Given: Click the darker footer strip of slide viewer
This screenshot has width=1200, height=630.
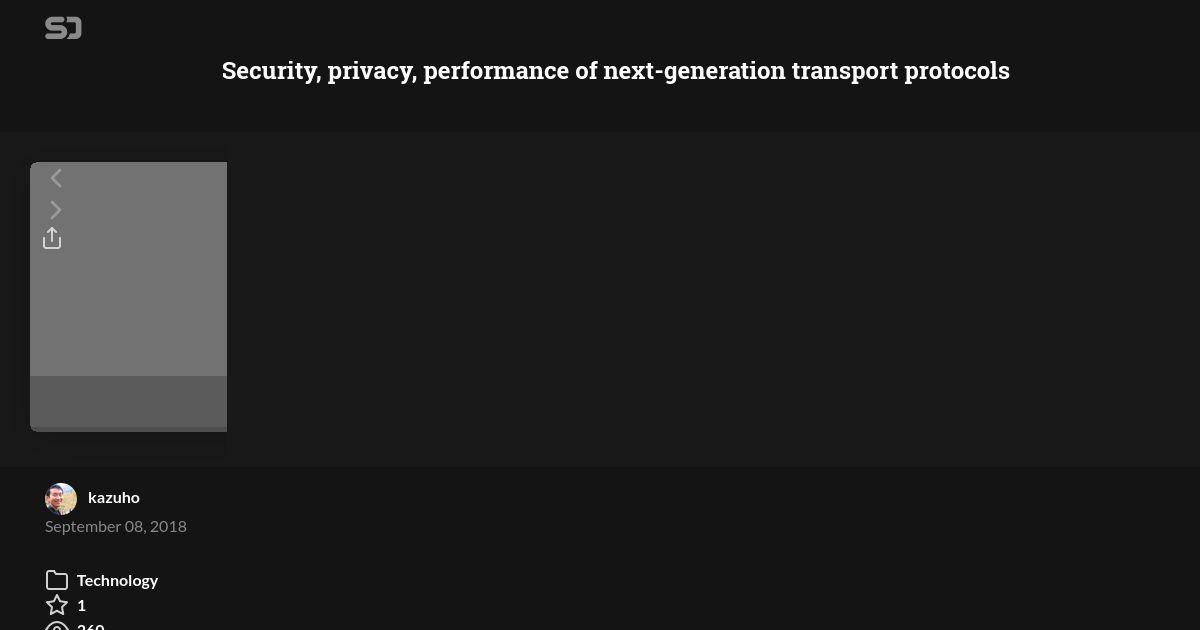Looking at the screenshot, I should coord(129,401).
